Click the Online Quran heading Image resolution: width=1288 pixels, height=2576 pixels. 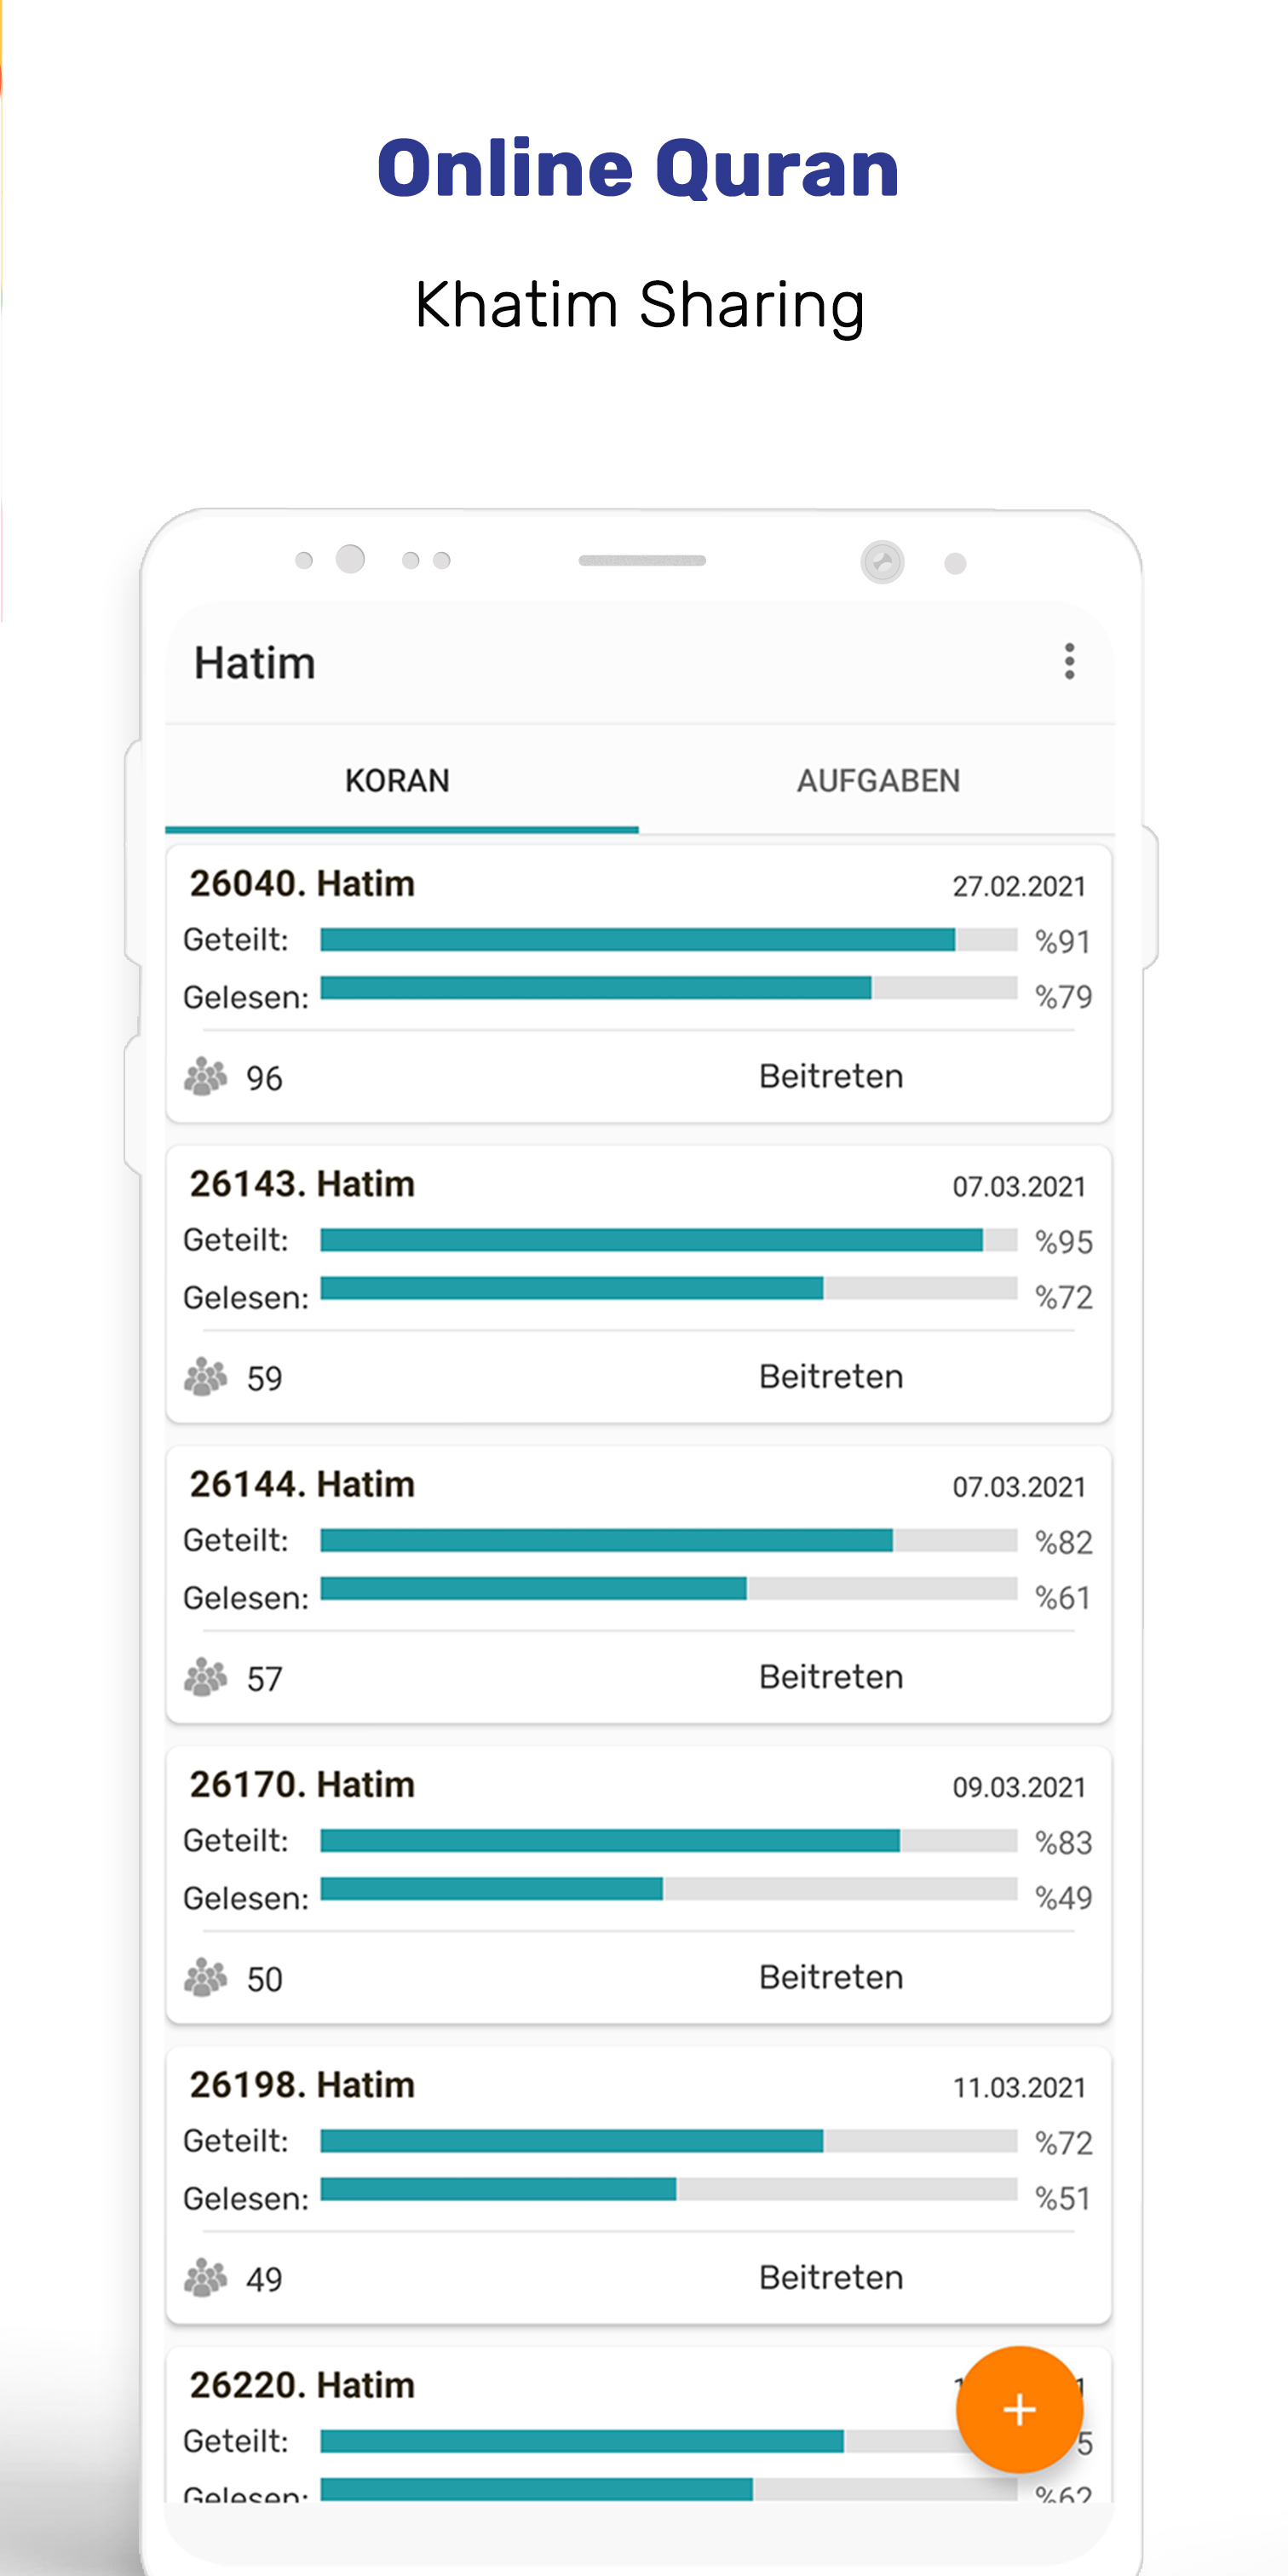coord(639,167)
